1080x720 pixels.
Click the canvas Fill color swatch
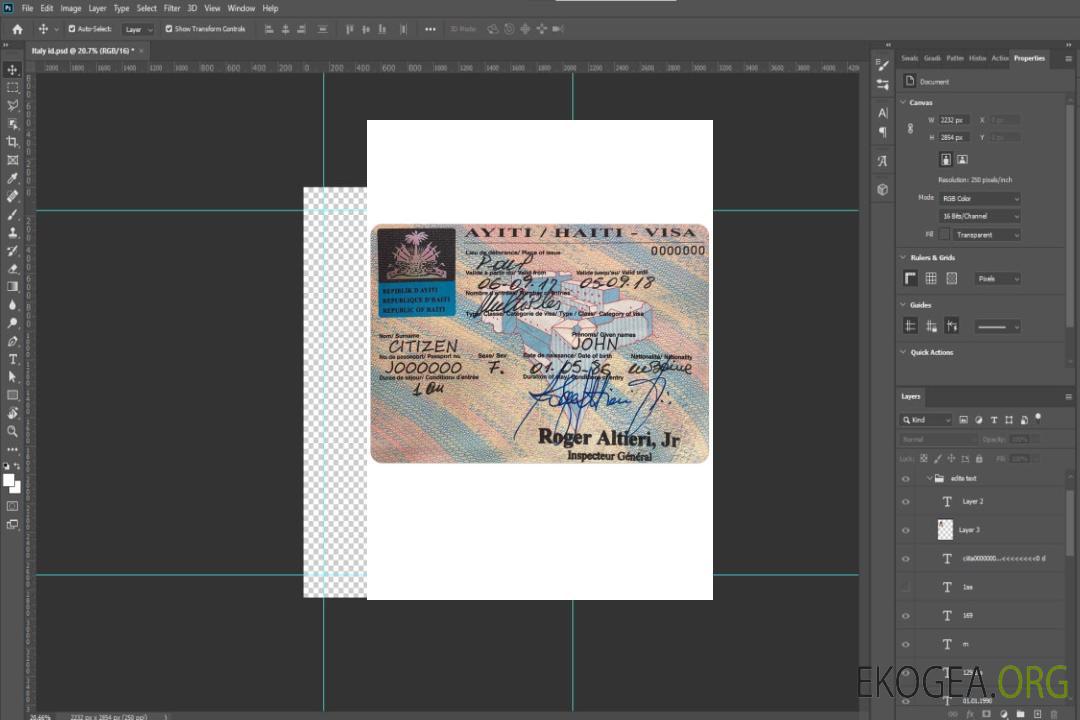click(x=945, y=235)
